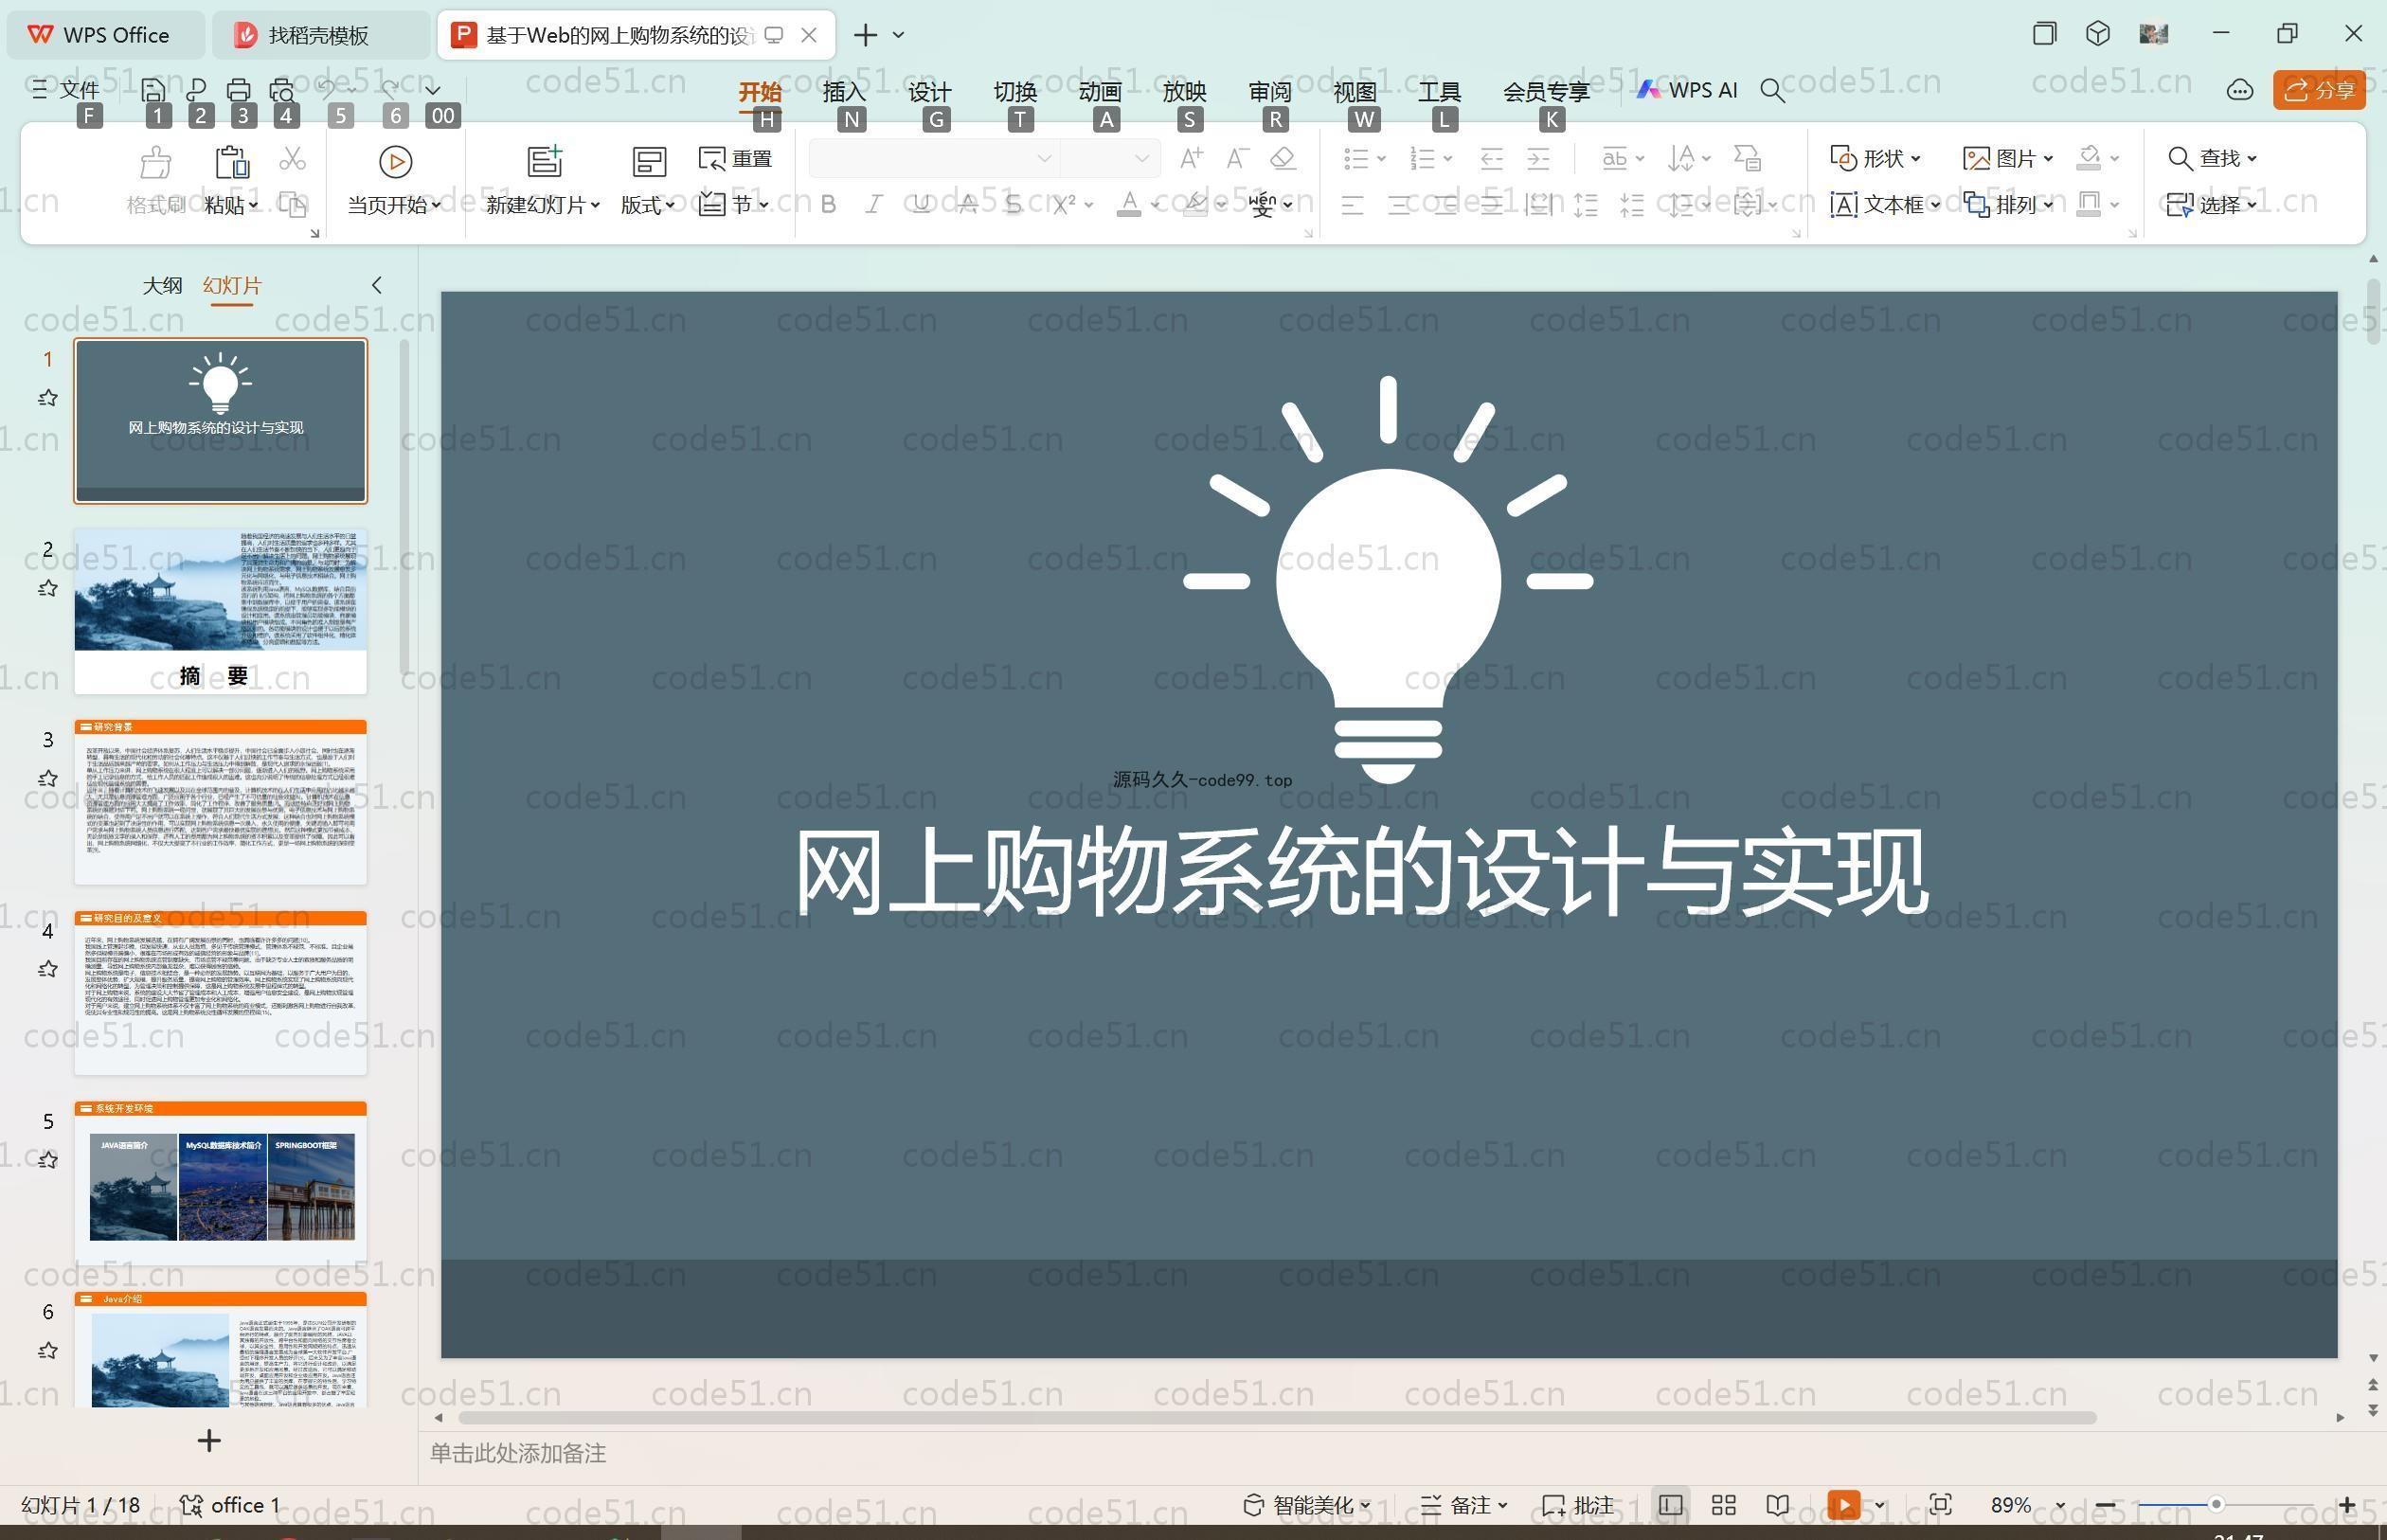The width and height of the screenshot is (2387, 1540).
Task: Open the font name combo box
Action: [x=933, y=158]
